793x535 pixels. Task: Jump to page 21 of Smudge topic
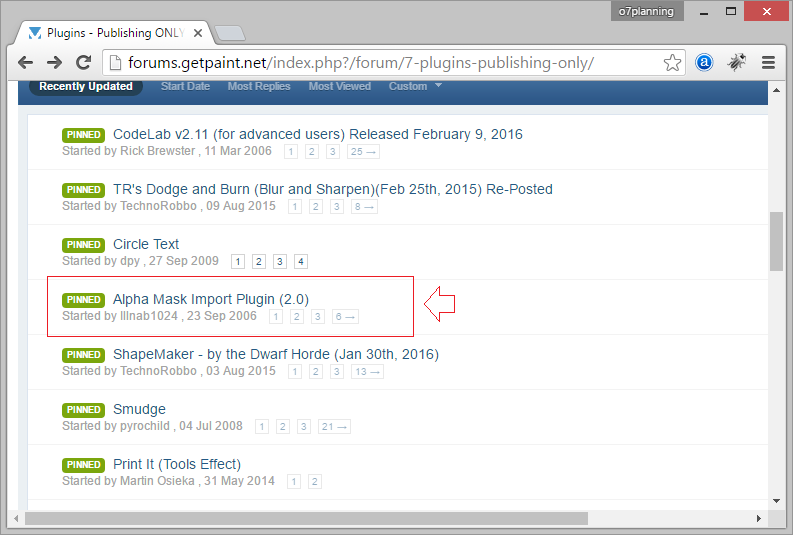334,427
